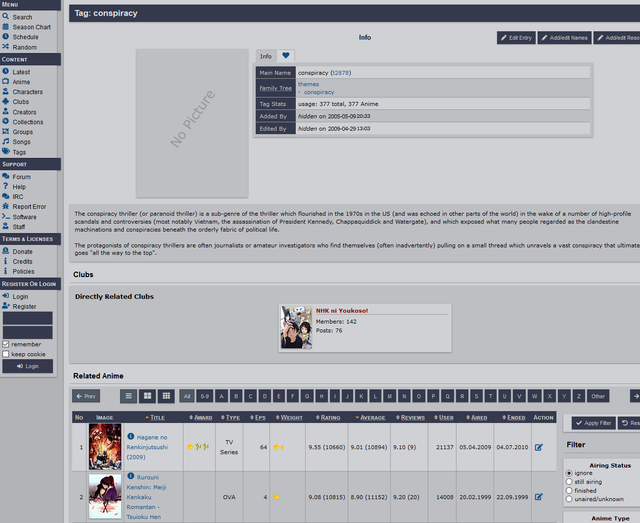The image size is (640, 523).
Task: Open the Groups icon in sidebar
Action: tap(5, 131)
